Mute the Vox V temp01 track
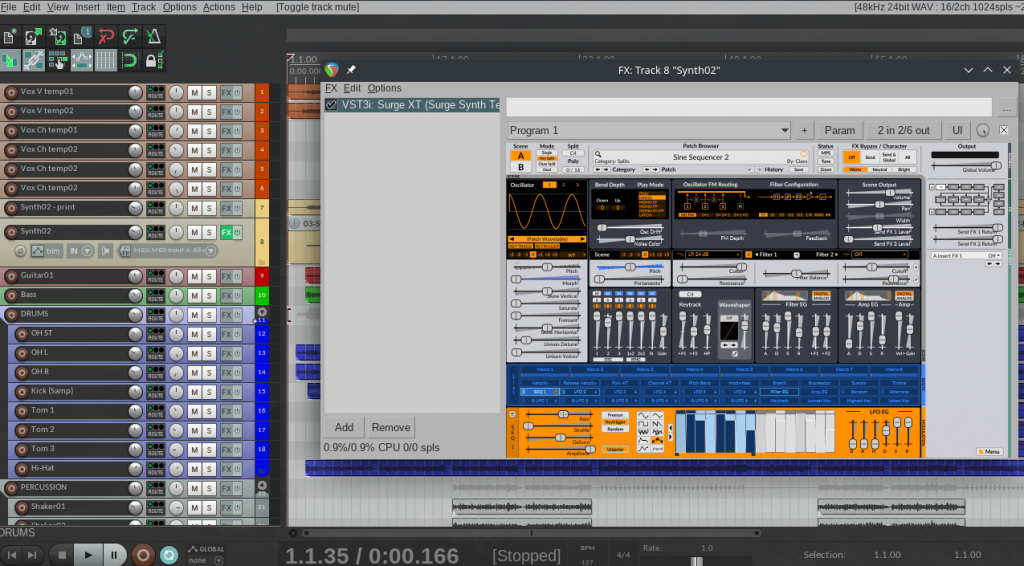The height and width of the screenshot is (566, 1024). click(x=194, y=93)
